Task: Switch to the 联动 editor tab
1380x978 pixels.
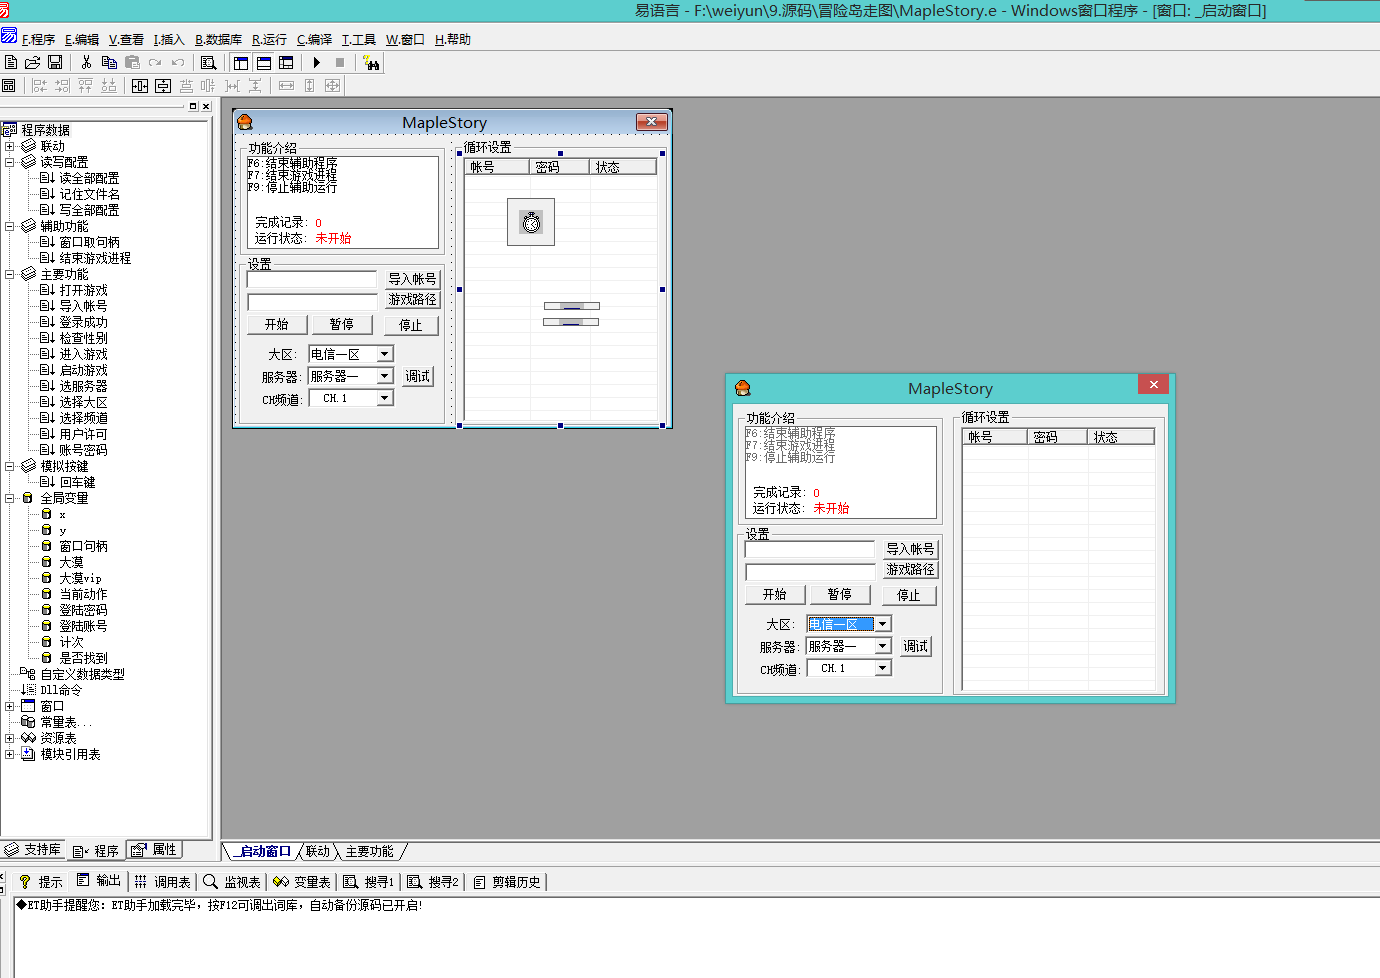Action: 318,852
